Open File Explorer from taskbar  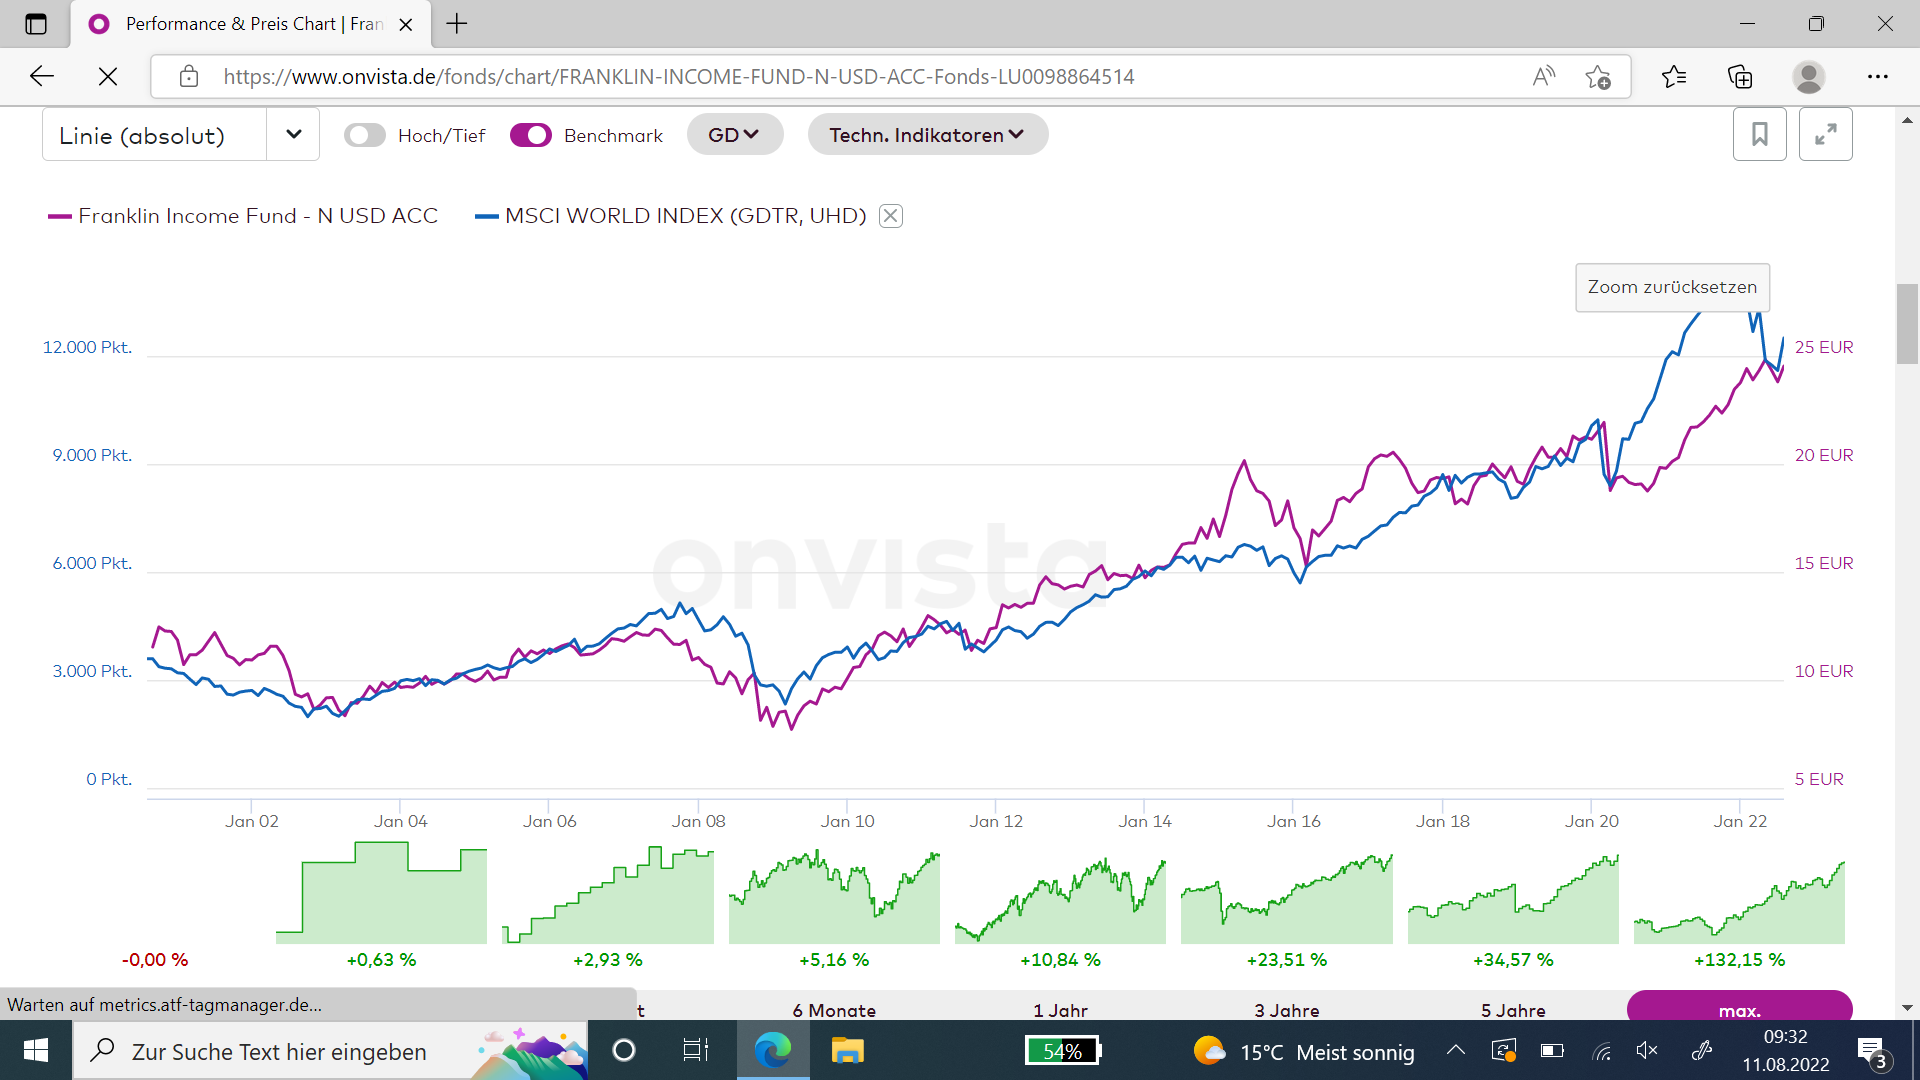click(x=847, y=1051)
